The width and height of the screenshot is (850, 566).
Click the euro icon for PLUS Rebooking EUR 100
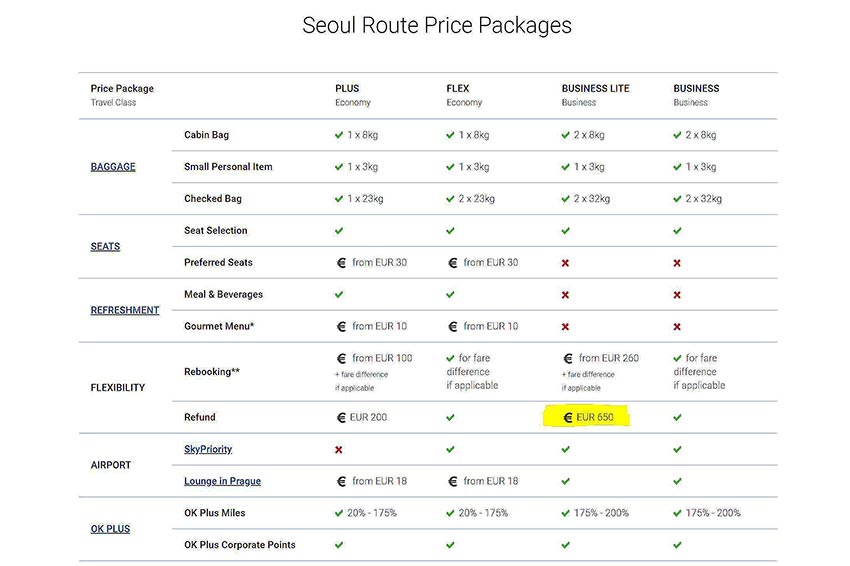(340, 358)
